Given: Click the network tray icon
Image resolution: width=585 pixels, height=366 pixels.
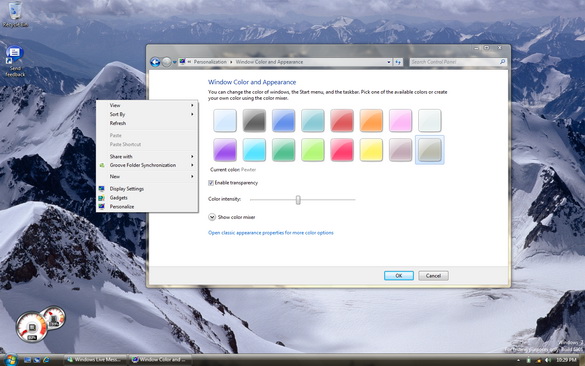Looking at the screenshot, I should (538, 360).
